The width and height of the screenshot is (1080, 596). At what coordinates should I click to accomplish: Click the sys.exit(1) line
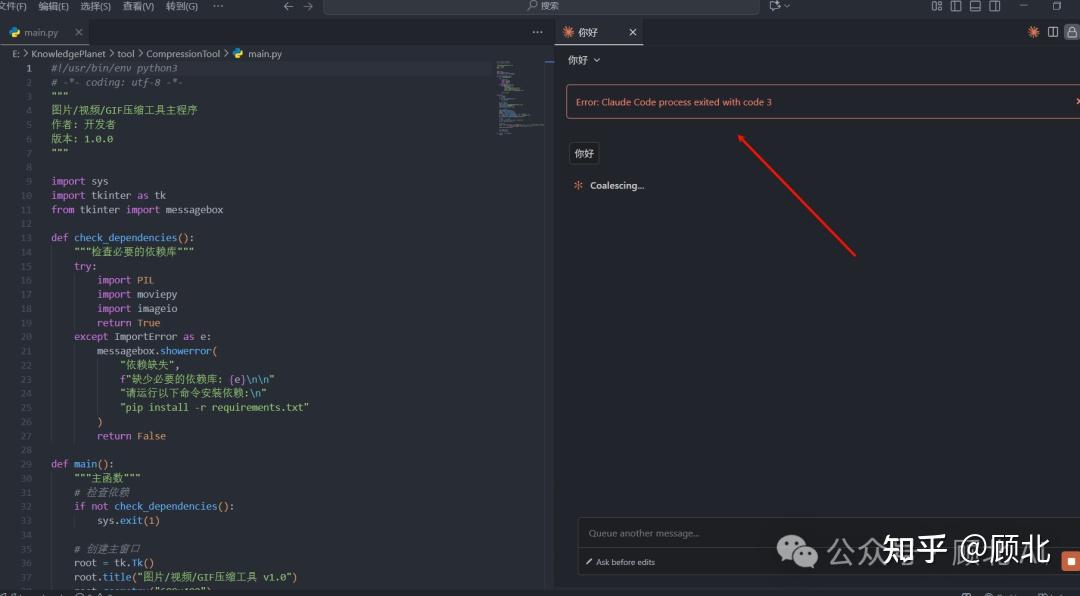[x=129, y=520]
